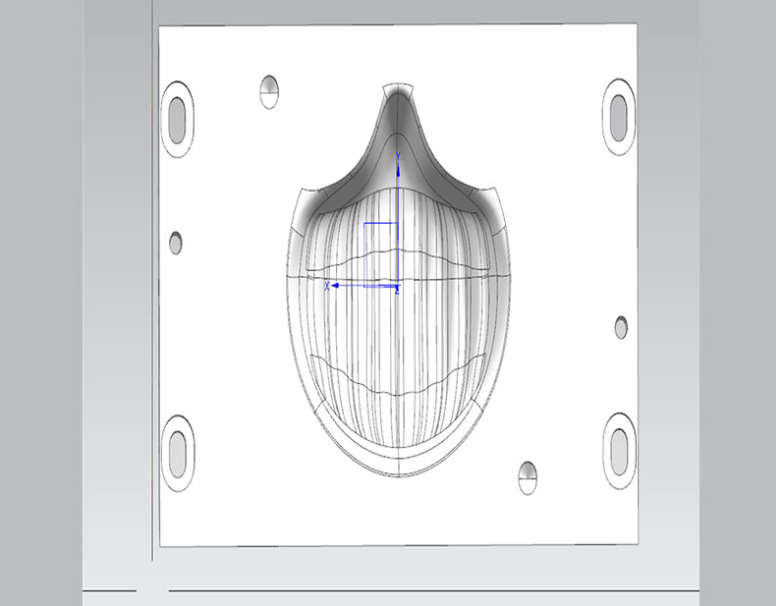Select the half-shaded pin hole near the top-left slot
The image size is (776, 606).
269,92
